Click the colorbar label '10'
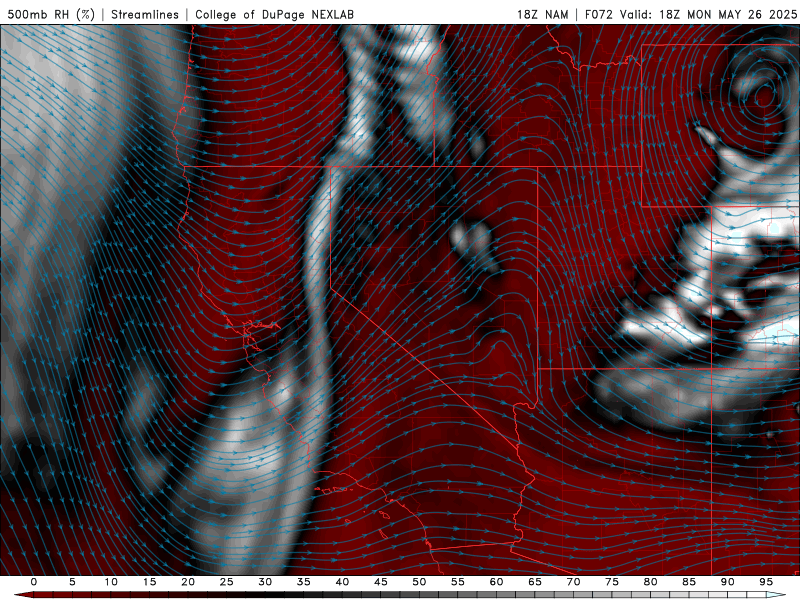Image resolution: width=800 pixels, height=600 pixels. click(x=111, y=582)
